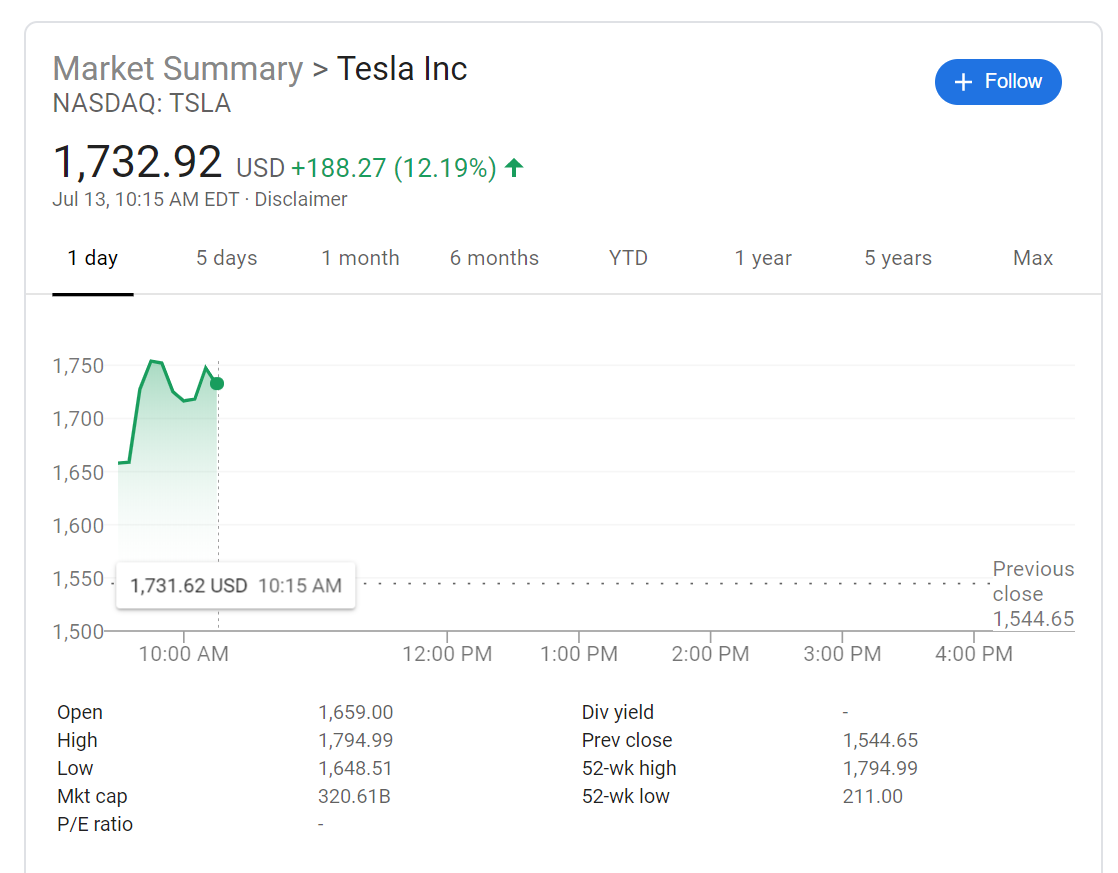Viewport: 1118px width, 873px height.
Task: Switch to the 1 month tab
Action: pyautogui.click(x=360, y=258)
